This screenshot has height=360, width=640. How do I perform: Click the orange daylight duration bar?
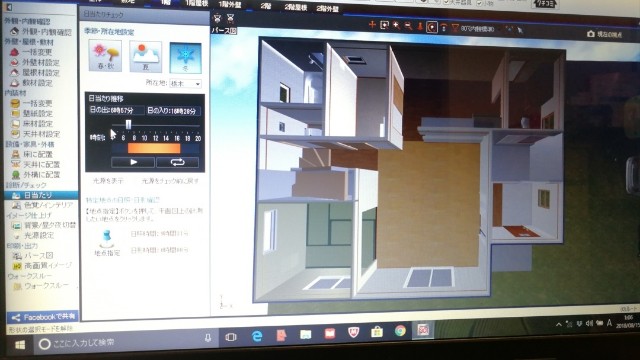154,148
